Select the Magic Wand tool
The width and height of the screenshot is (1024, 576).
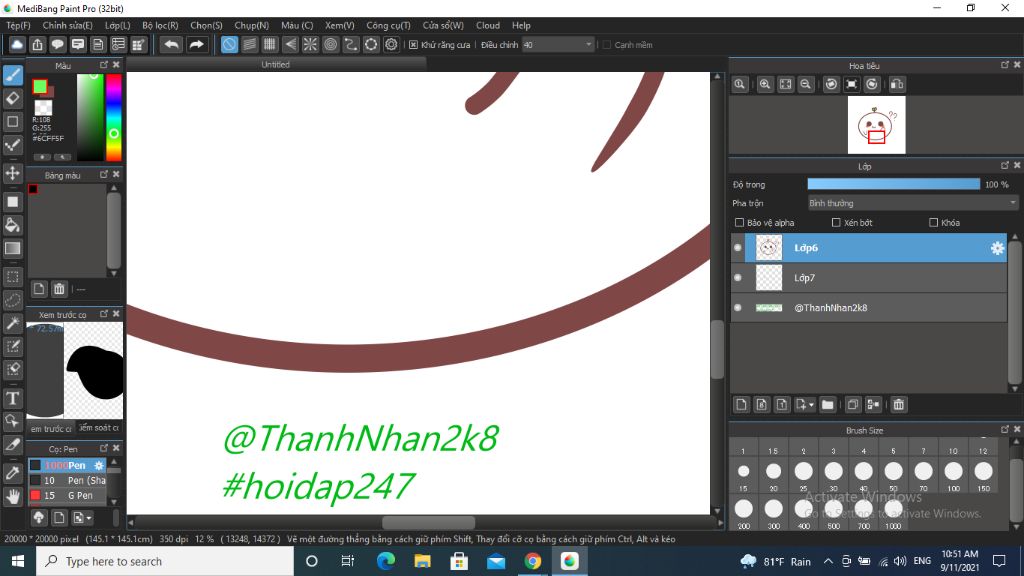(13, 323)
